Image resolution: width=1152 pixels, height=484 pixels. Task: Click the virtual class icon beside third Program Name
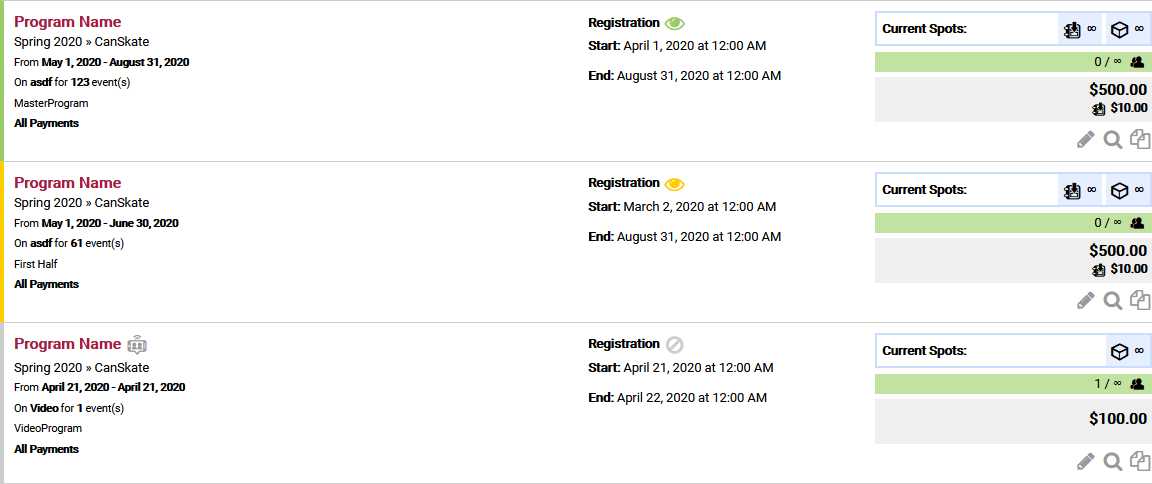[137, 344]
